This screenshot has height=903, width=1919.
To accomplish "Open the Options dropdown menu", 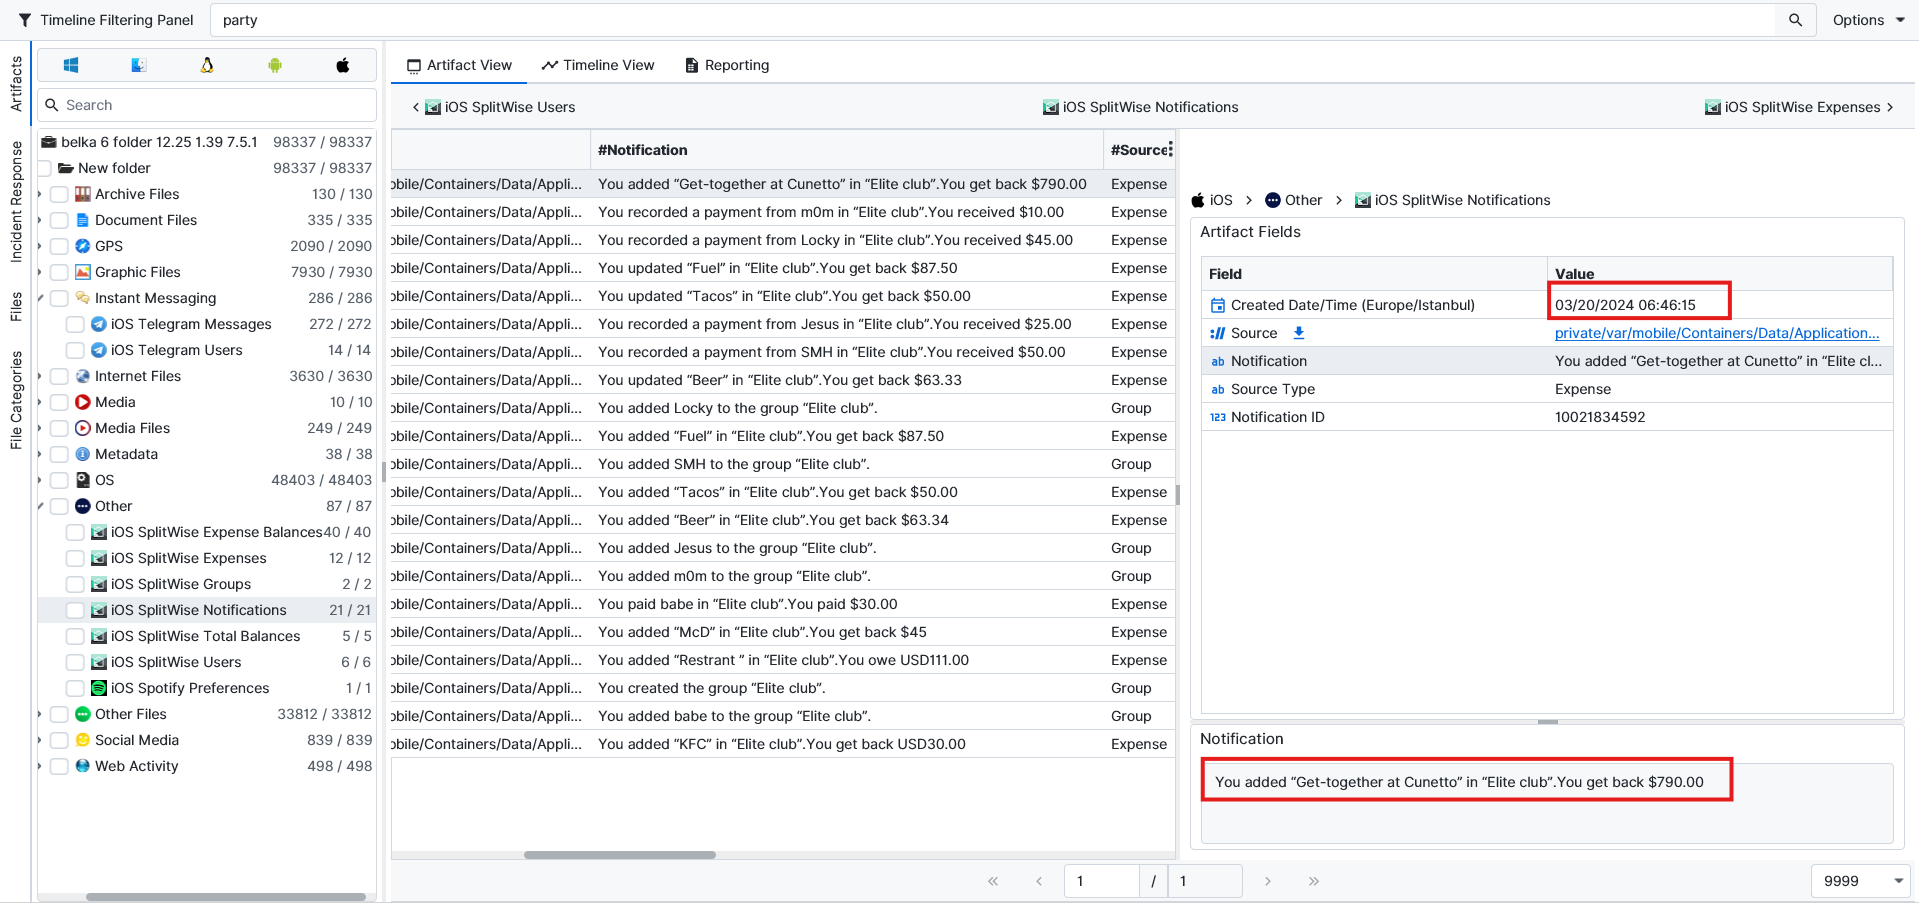I will point(1868,20).
